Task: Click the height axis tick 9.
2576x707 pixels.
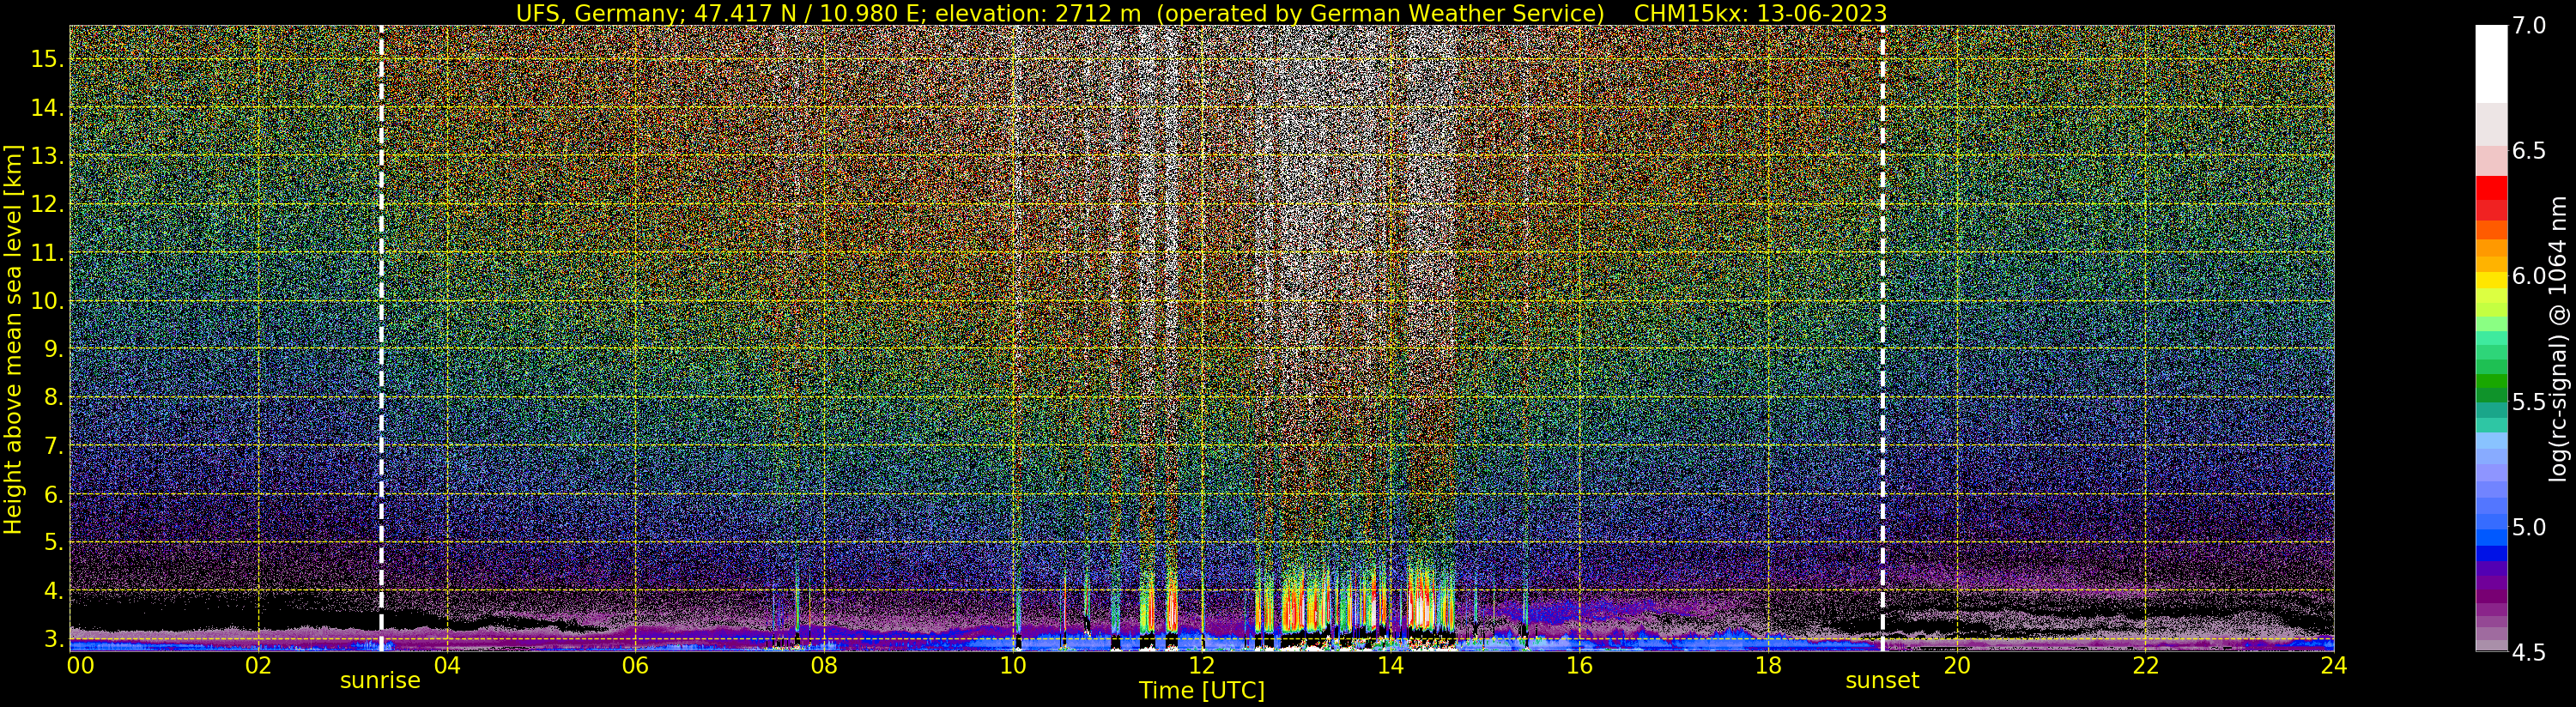Action: coord(52,349)
